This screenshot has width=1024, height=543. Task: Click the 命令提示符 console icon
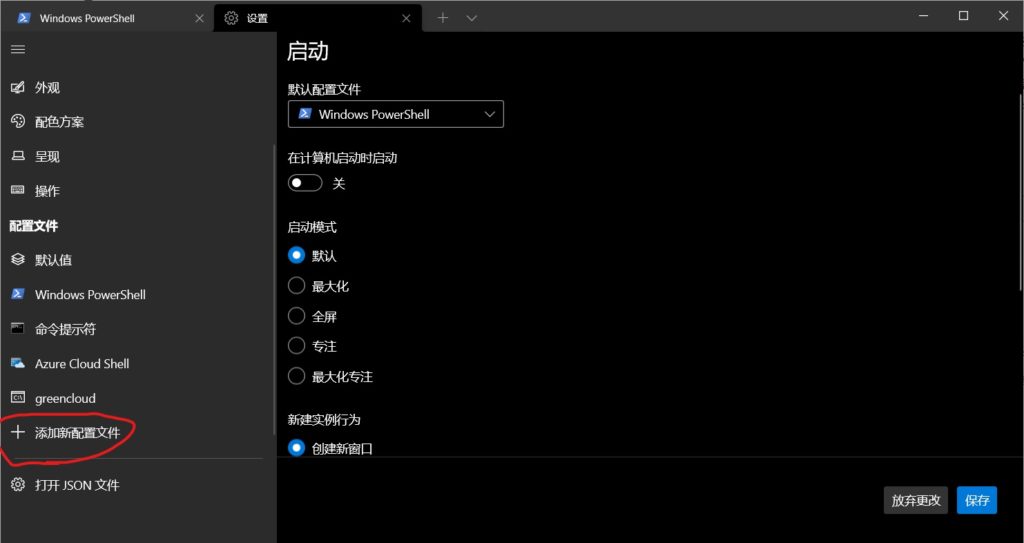18,329
